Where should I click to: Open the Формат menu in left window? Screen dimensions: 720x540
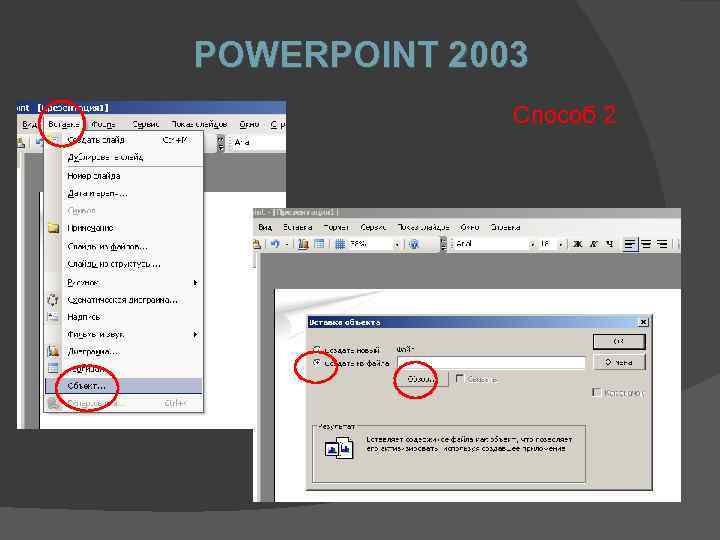point(104,124)
